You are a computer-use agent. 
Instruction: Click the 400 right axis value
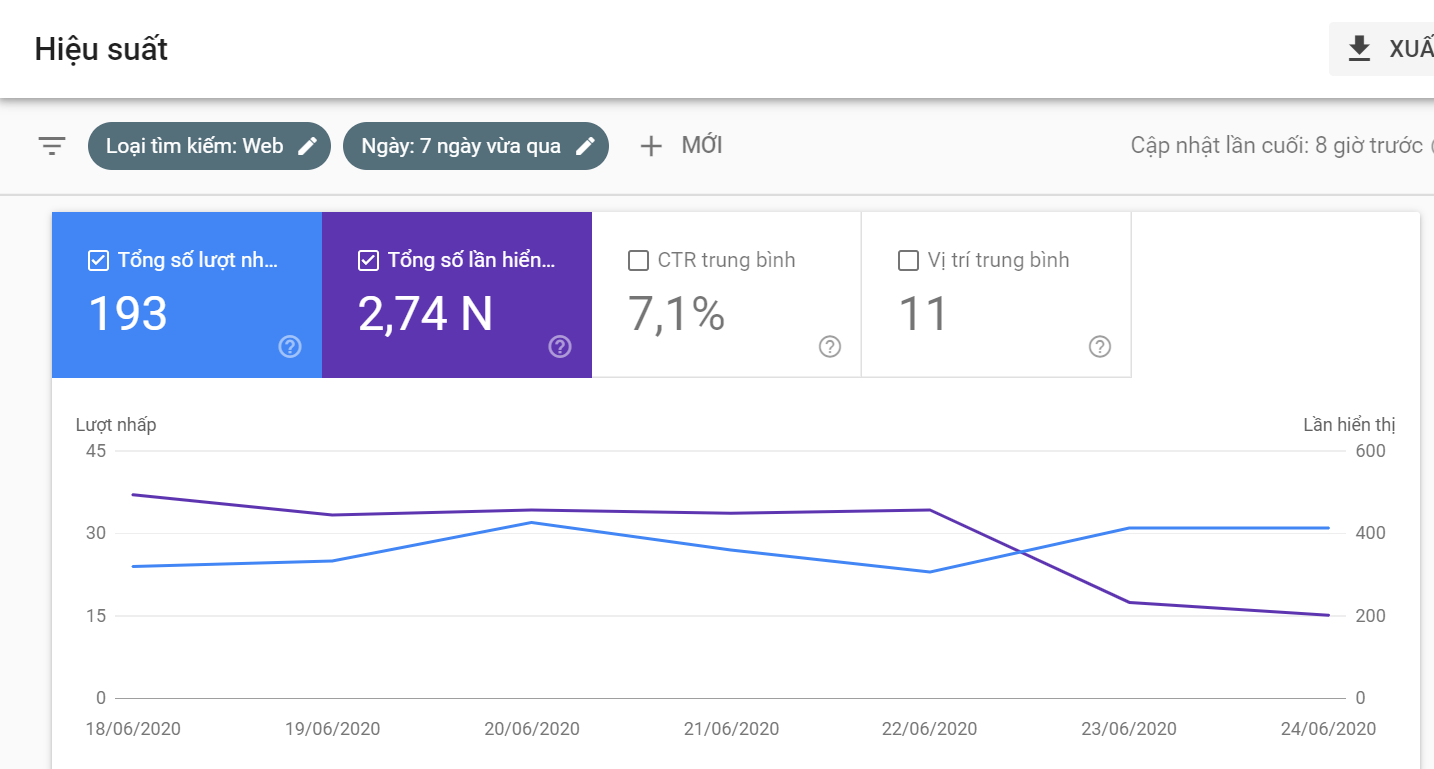tap(1371, 533)
